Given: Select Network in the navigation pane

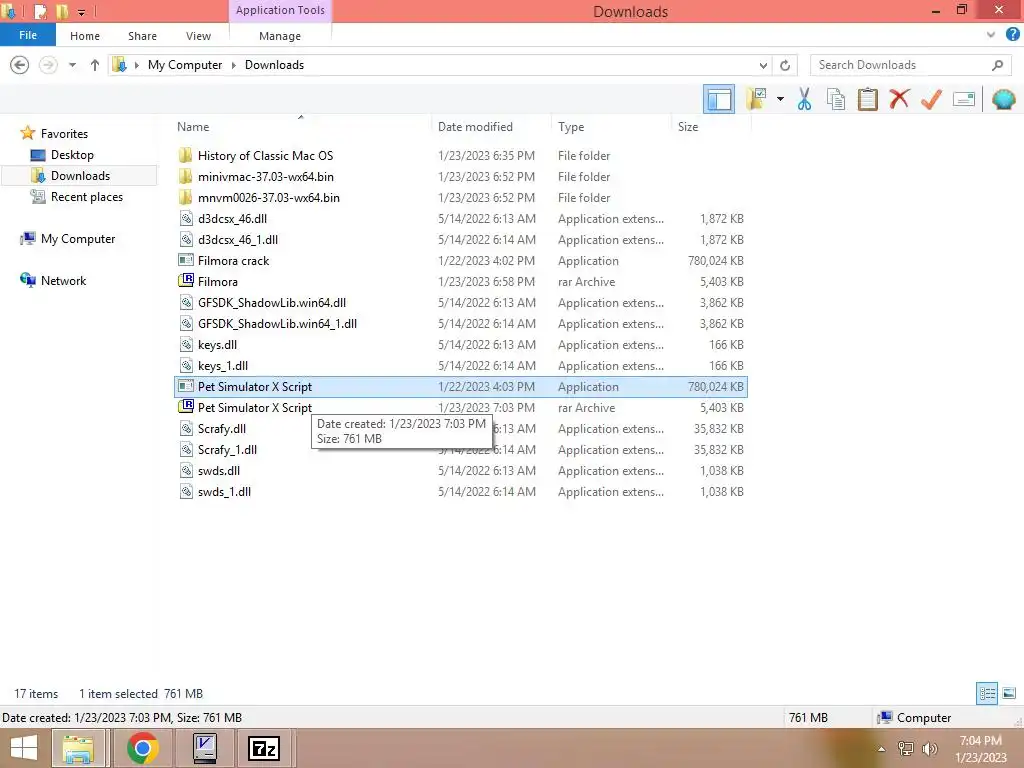Looking at the screenshot, I should (x=63, y=280).
